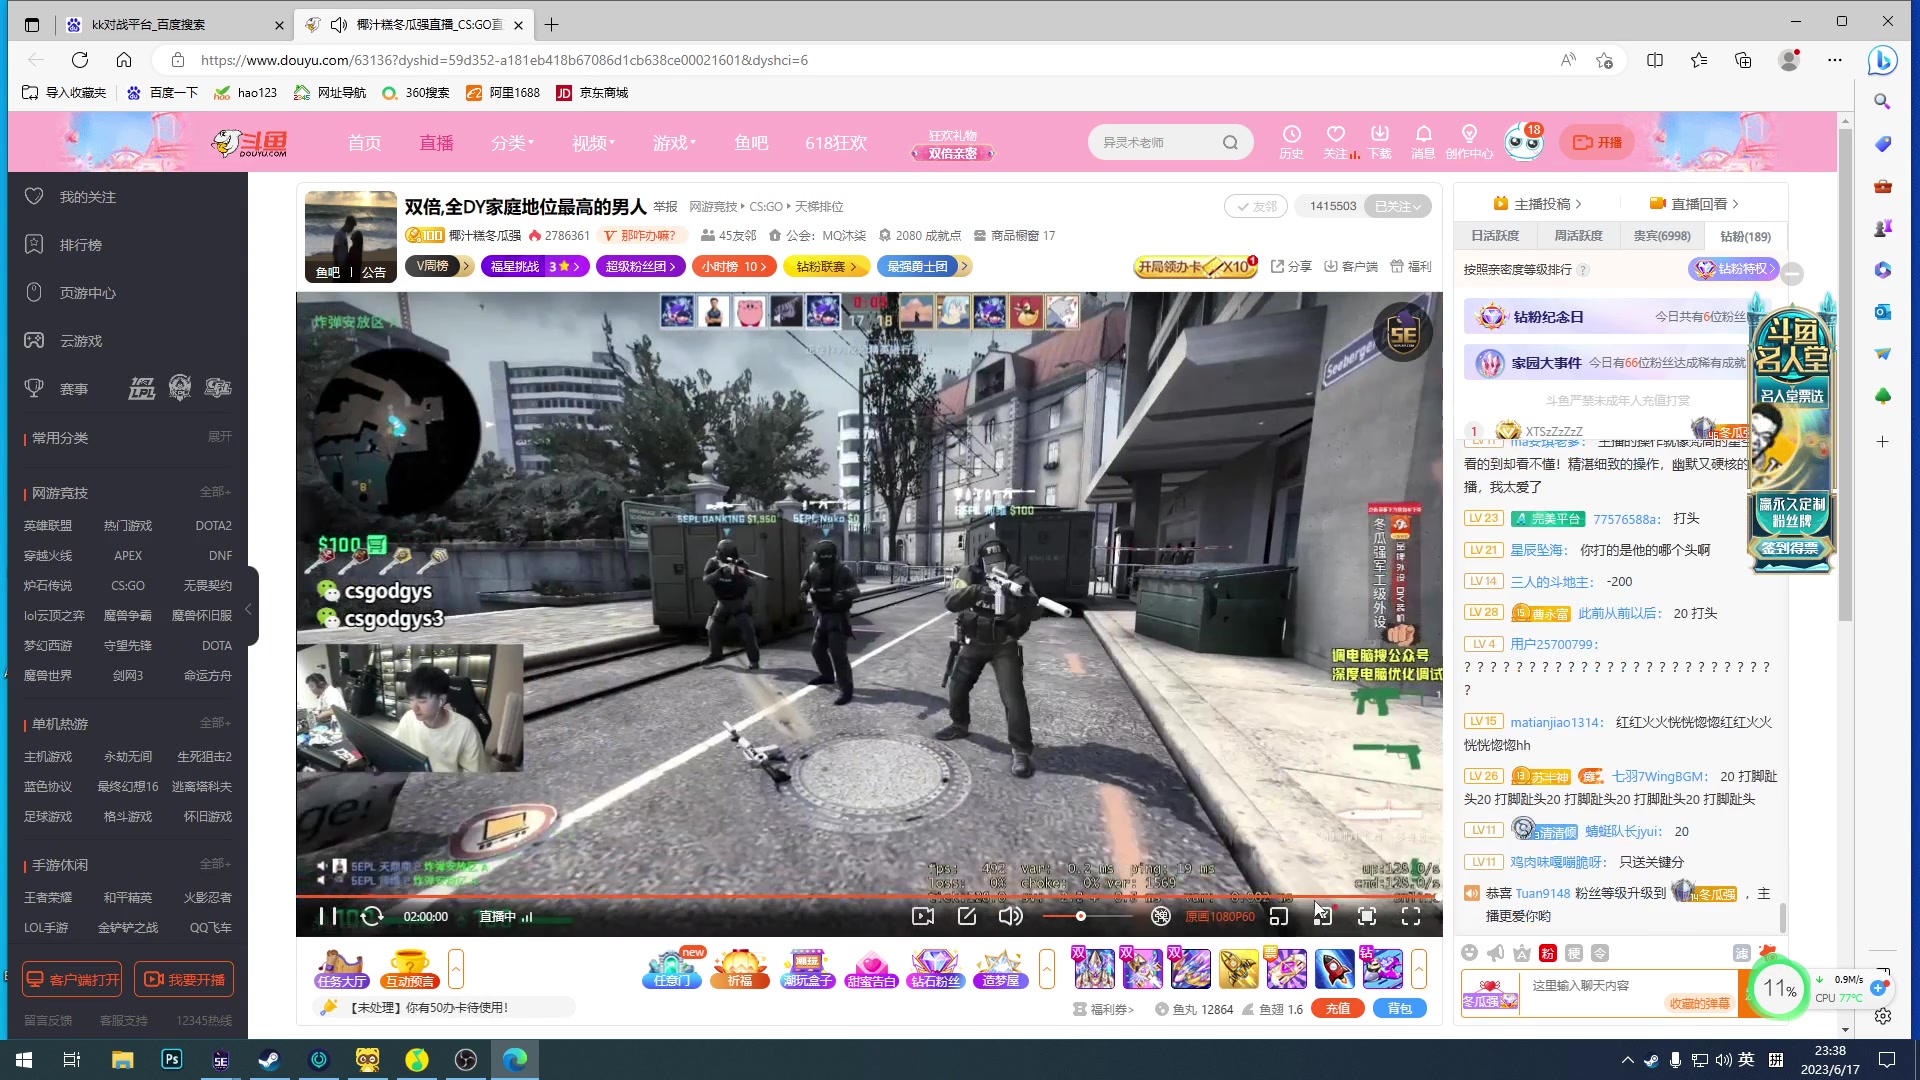
Task: Refresh the stream with the reload icon
Action: coord(371,916)
